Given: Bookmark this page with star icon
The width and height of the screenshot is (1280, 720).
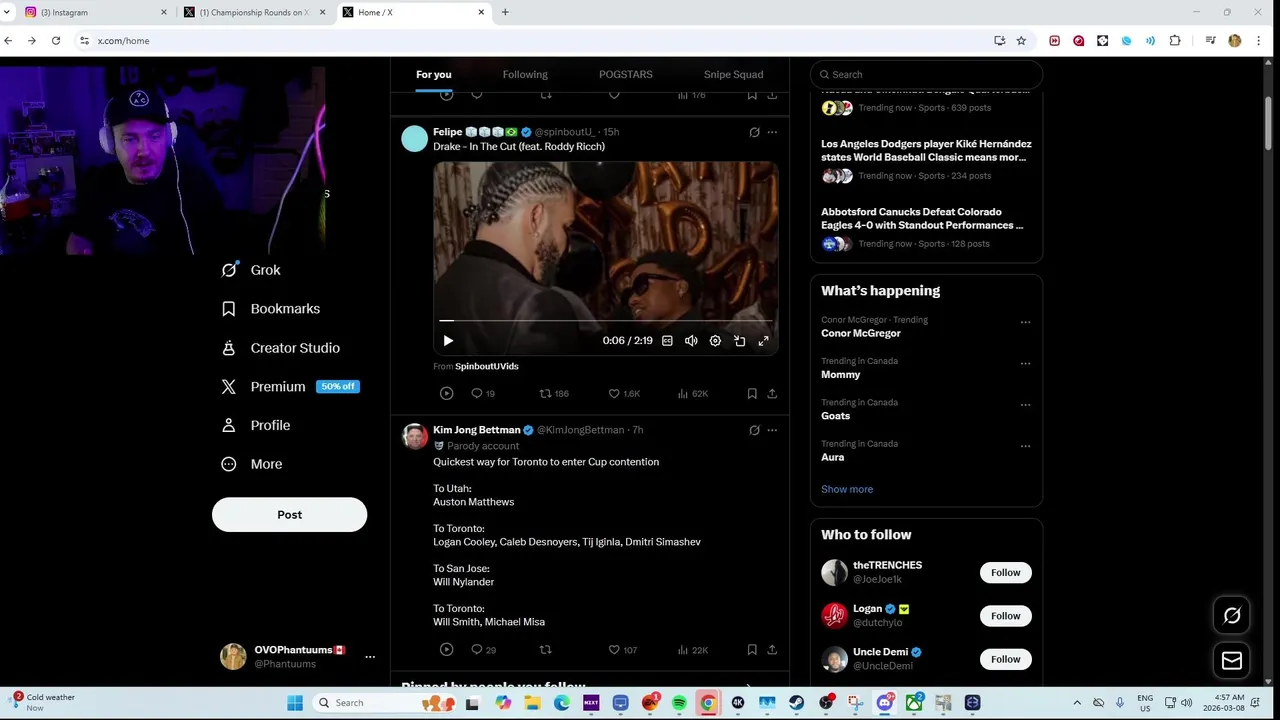Looking at the screenshot, I should pyautogui.click(x=1021, y=41).
